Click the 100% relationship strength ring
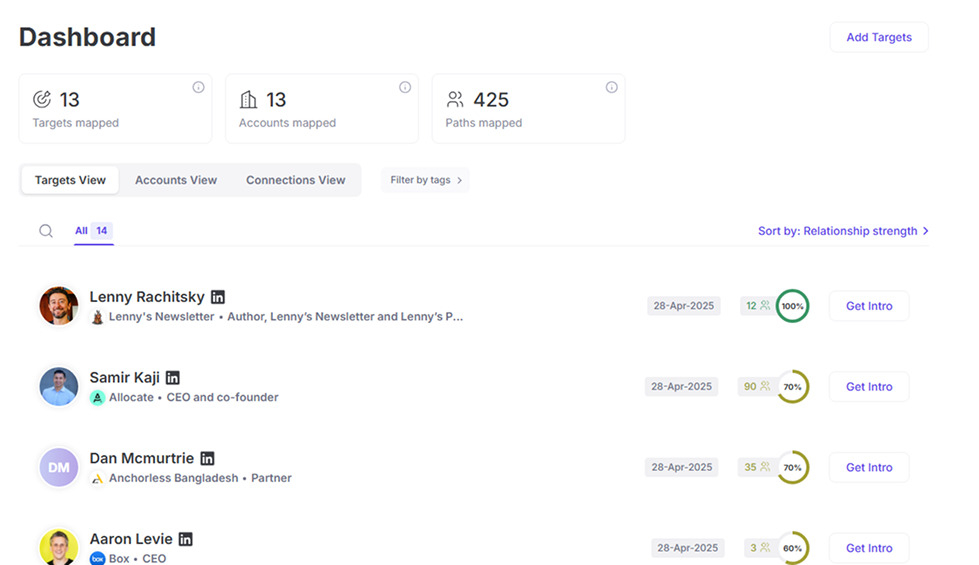This screenshot has height=565, width=979. (x=792, y=306)
